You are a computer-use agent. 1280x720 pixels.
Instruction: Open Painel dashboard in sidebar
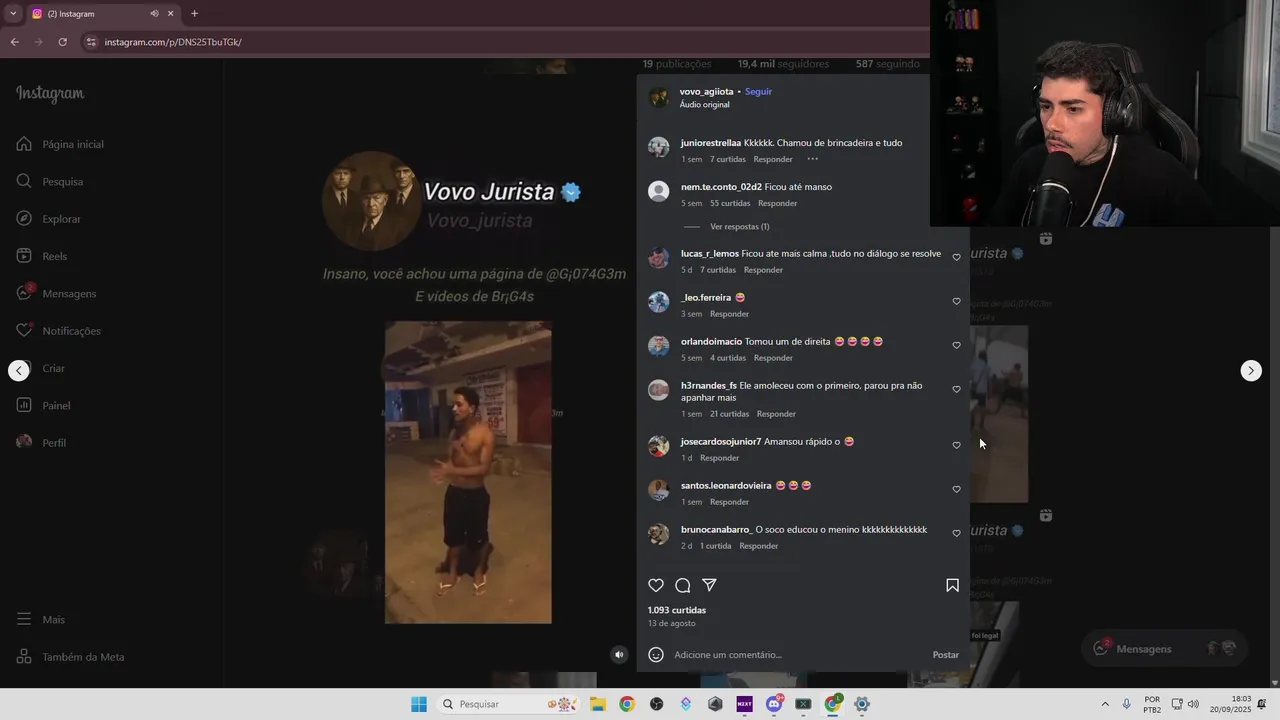(x=44, y=405)
